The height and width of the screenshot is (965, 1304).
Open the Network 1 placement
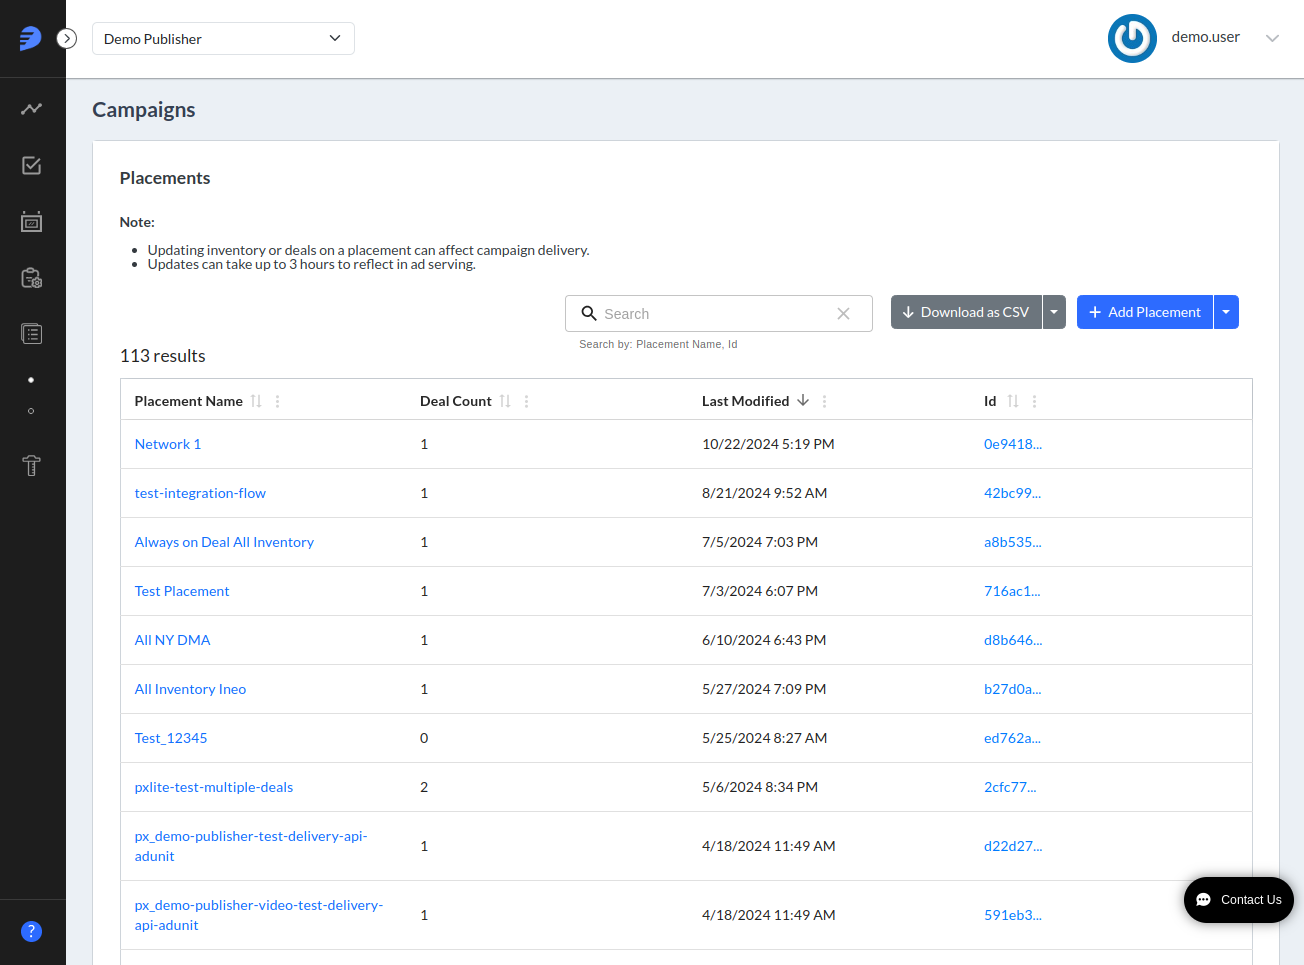coord(168,444)
